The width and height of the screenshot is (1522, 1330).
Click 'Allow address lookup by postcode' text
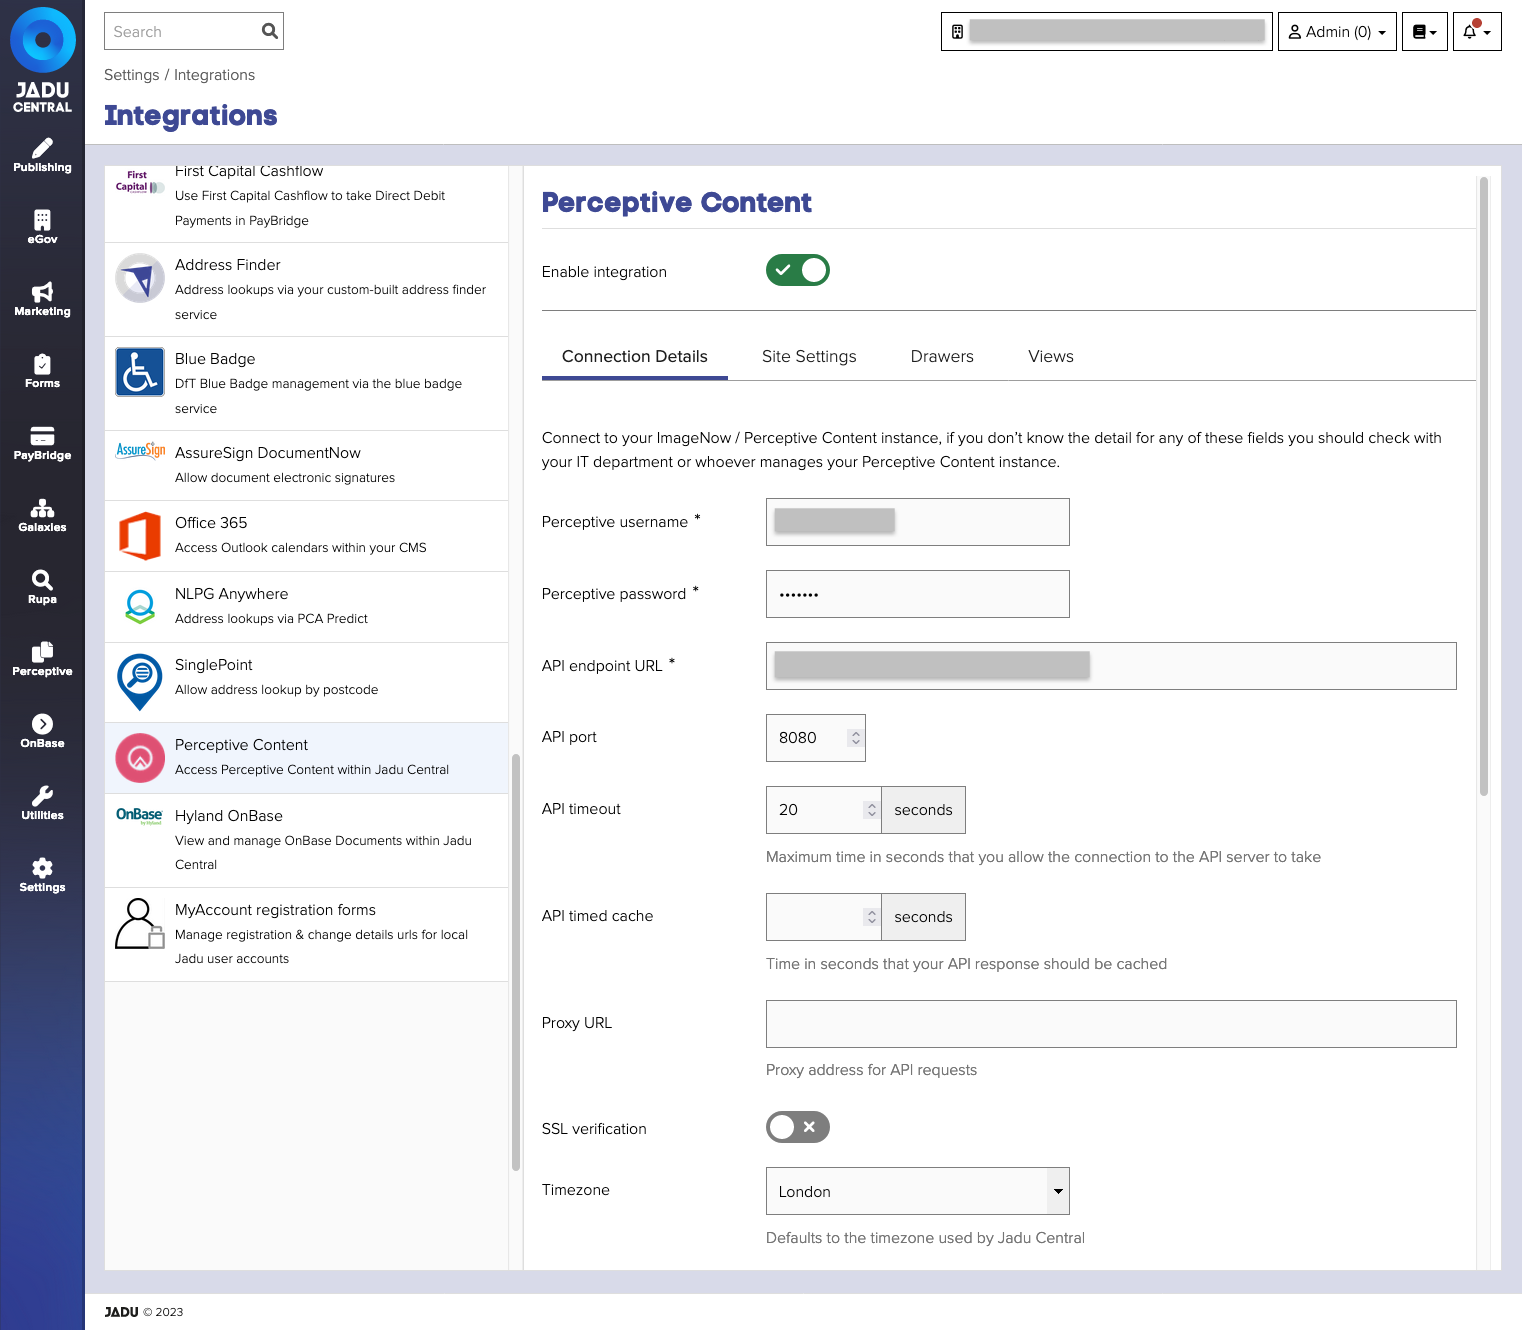pos(276,690)
